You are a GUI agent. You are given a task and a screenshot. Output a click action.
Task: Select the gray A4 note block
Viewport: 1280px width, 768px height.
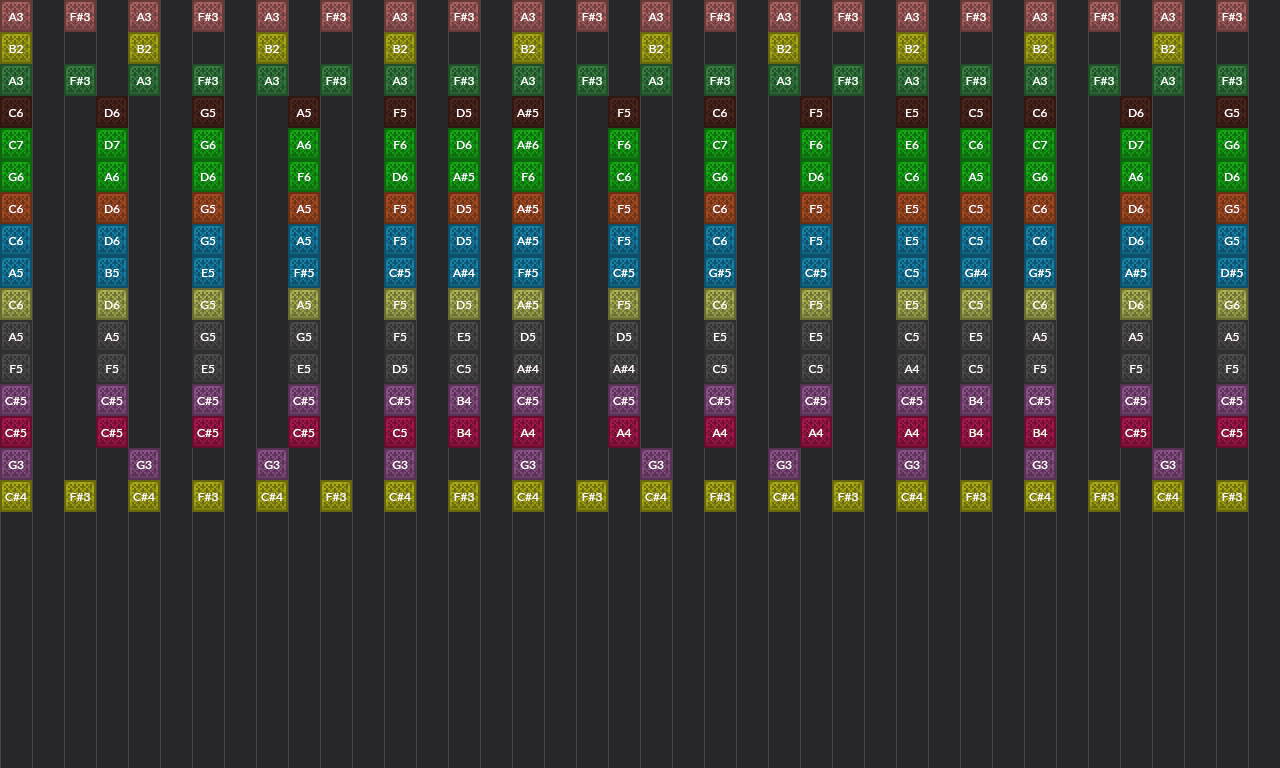tap(912, 369)
